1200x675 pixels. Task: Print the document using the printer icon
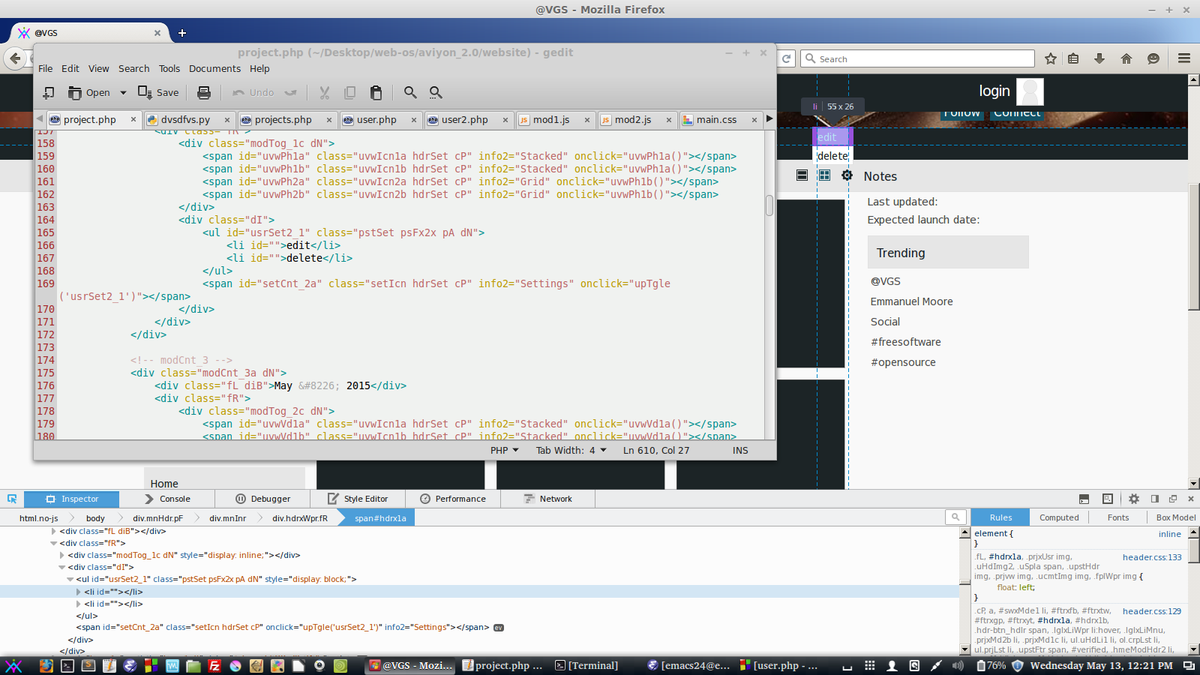(x=204, y=92)
